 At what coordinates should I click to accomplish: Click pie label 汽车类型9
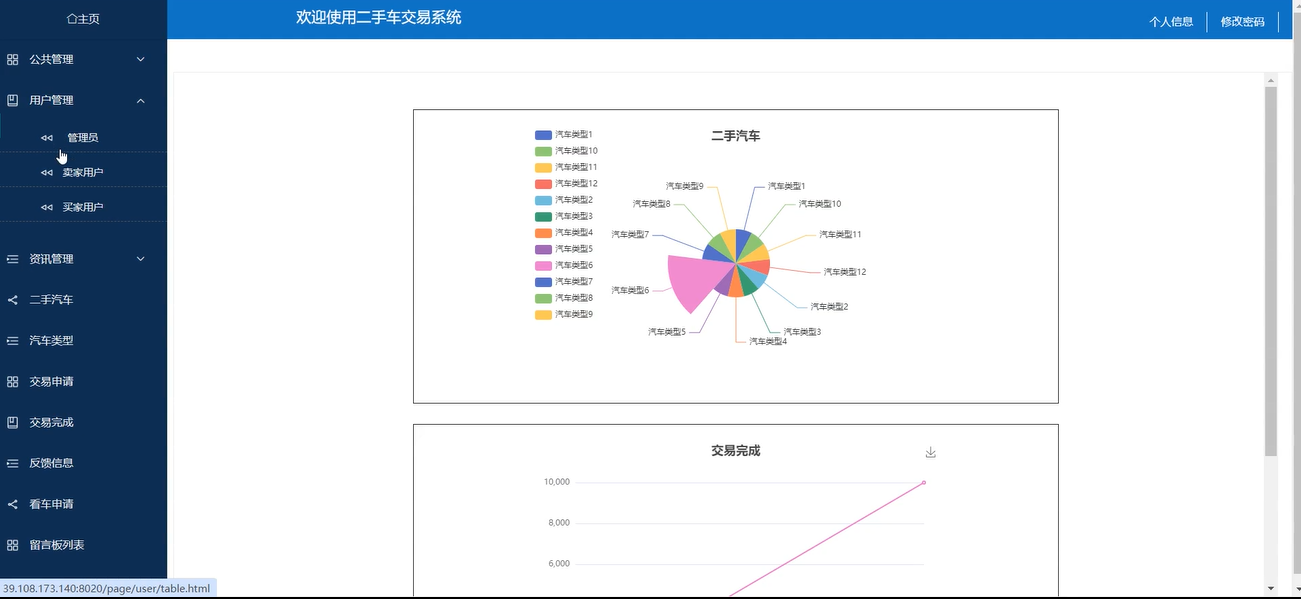(x=685, y=186)
